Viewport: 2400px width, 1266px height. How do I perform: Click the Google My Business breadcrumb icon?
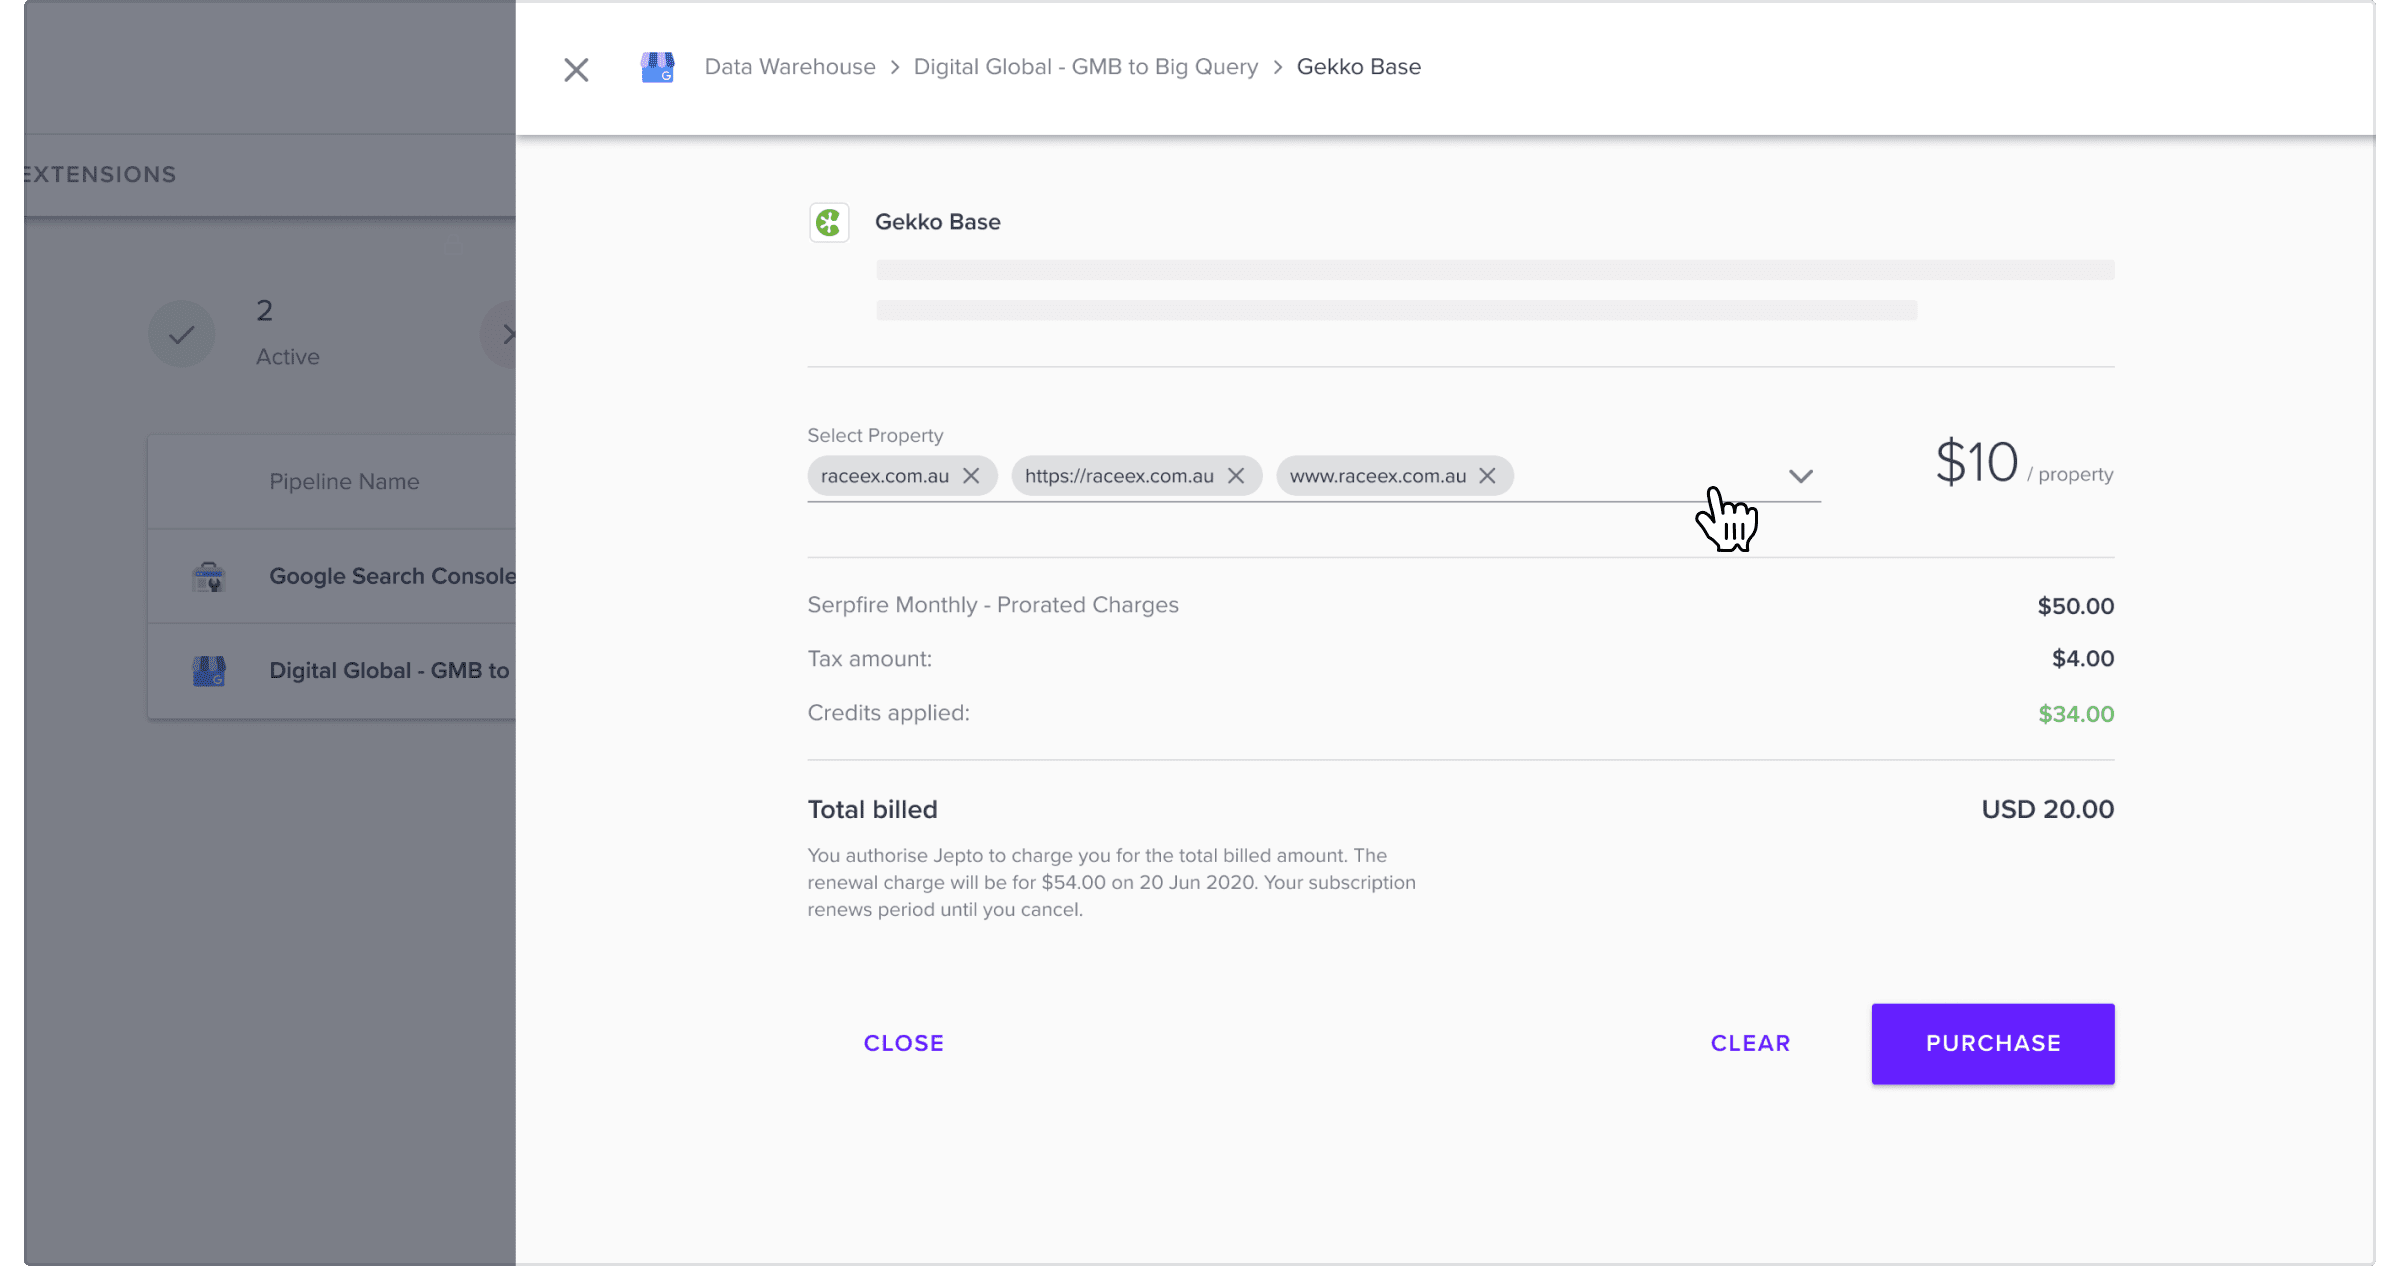pyautogui.click(x=657, y=67)
